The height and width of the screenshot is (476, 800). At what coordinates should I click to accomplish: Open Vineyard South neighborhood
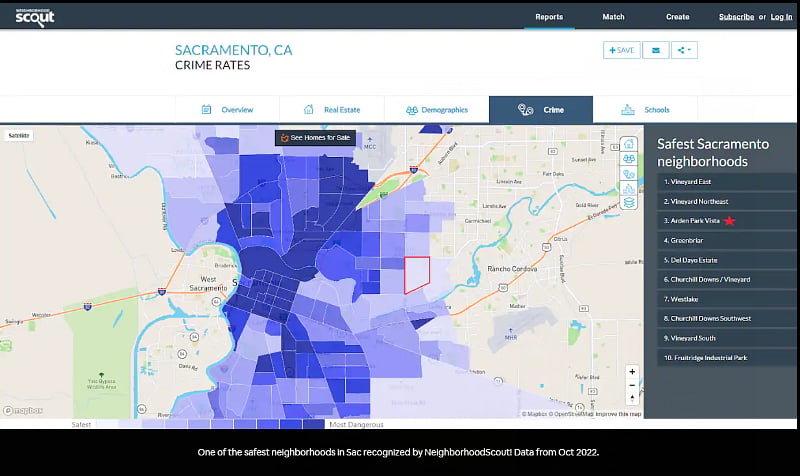click(x=727, y=338)
